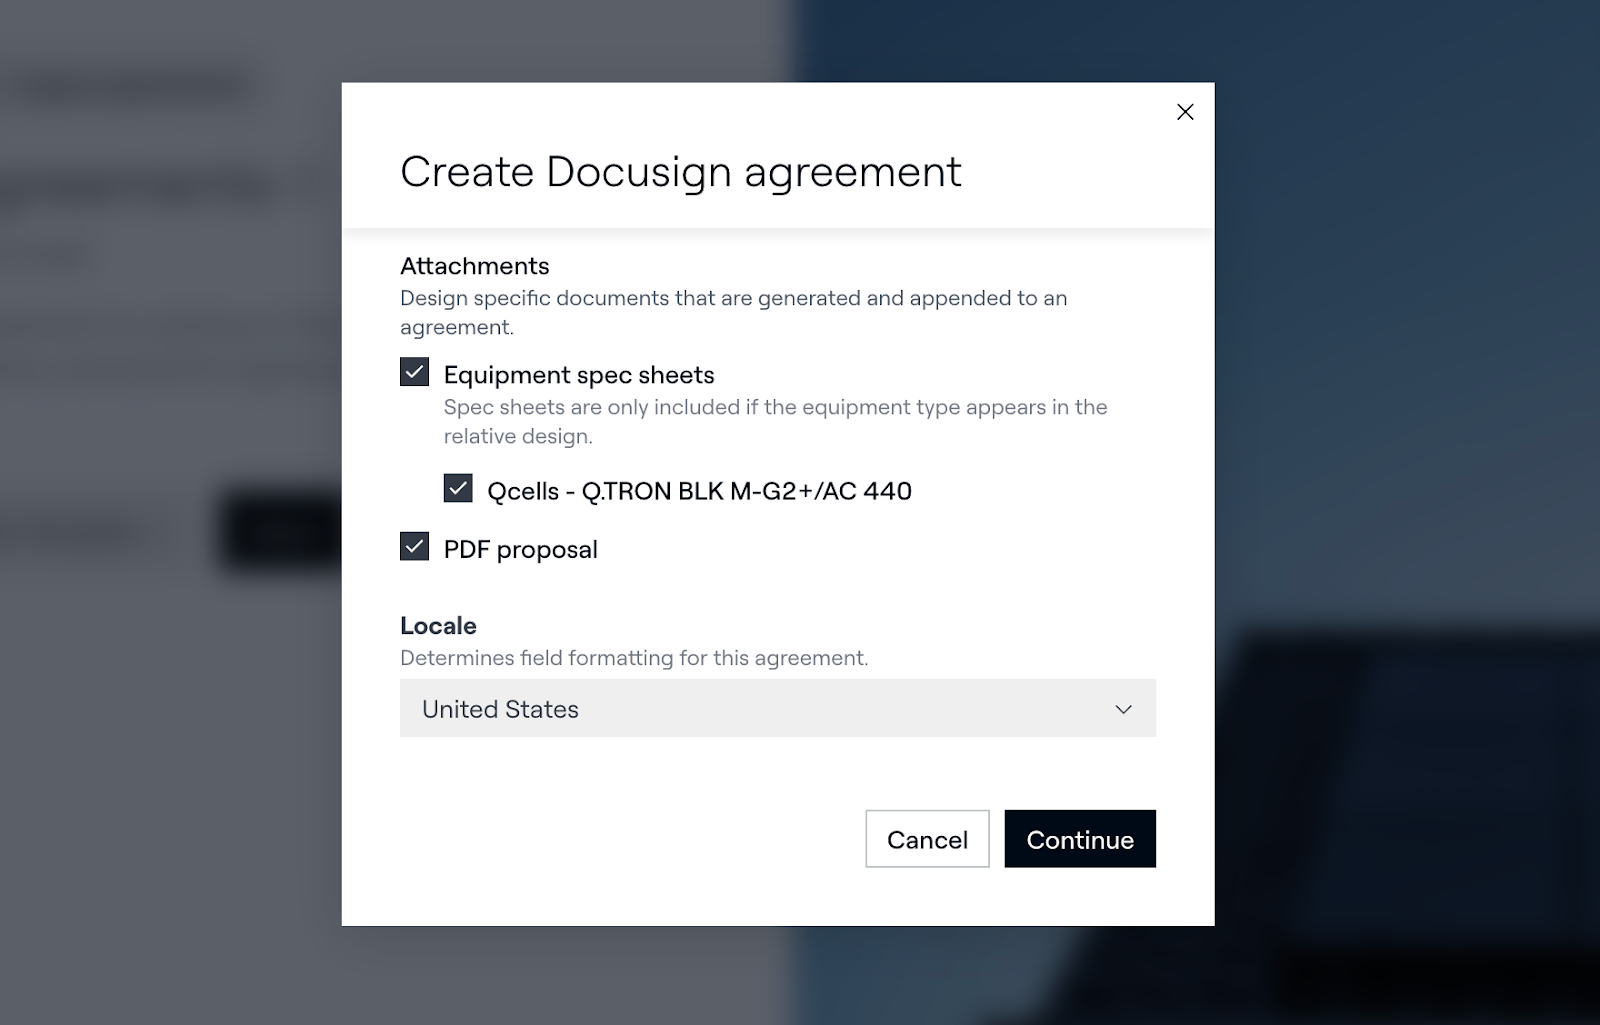
Task: Click the "United States" text in the Locale field
Action: click(x=500, y=709)
